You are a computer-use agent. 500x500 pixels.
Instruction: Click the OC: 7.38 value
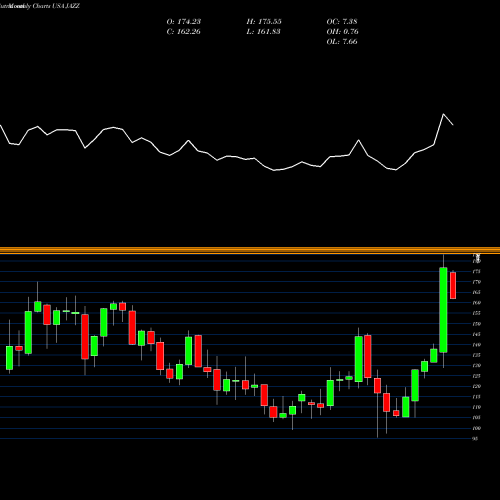342,22
